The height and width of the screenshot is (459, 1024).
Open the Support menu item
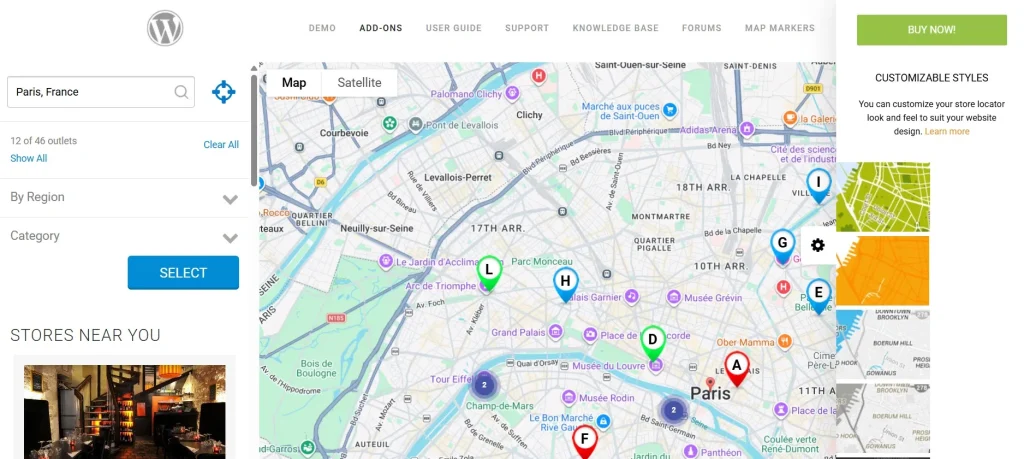pyautogui.click(x=527, y=28)
